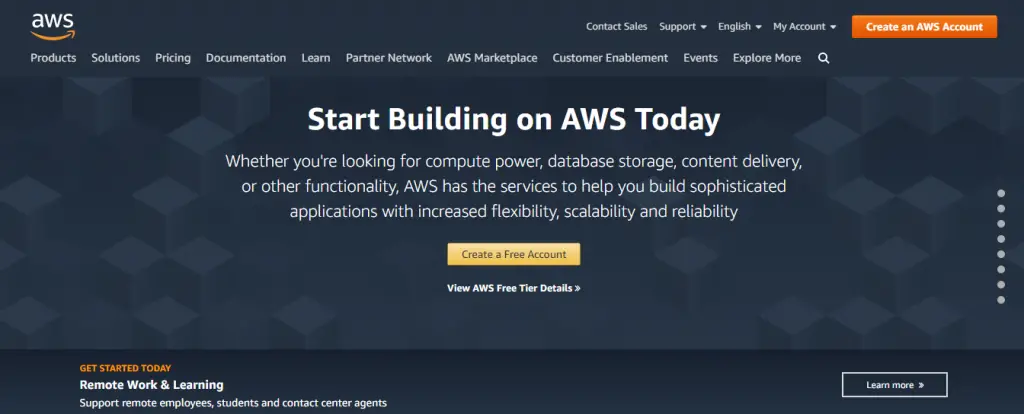Select the fifth carousel dot indicator

[x=1001, y=254]
